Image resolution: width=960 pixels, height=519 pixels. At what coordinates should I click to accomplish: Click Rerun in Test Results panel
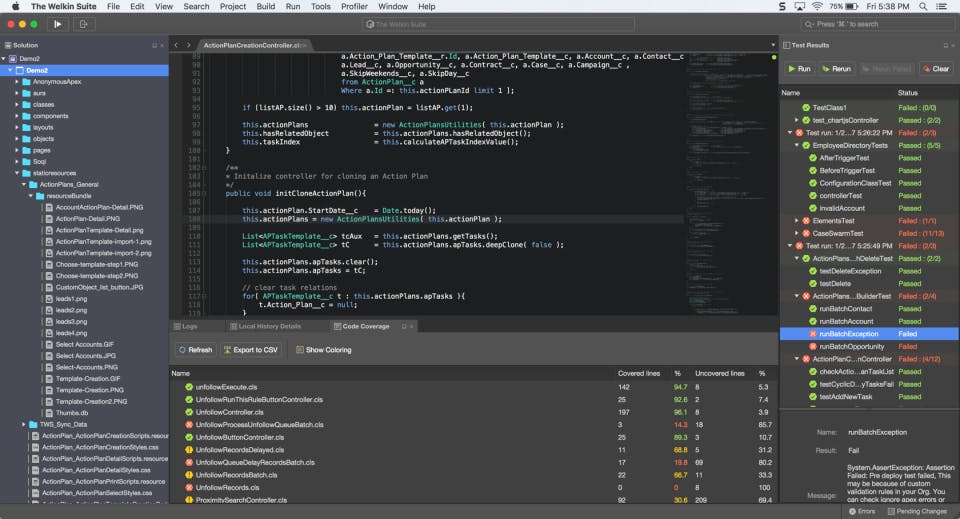click(x=836, y=69)
